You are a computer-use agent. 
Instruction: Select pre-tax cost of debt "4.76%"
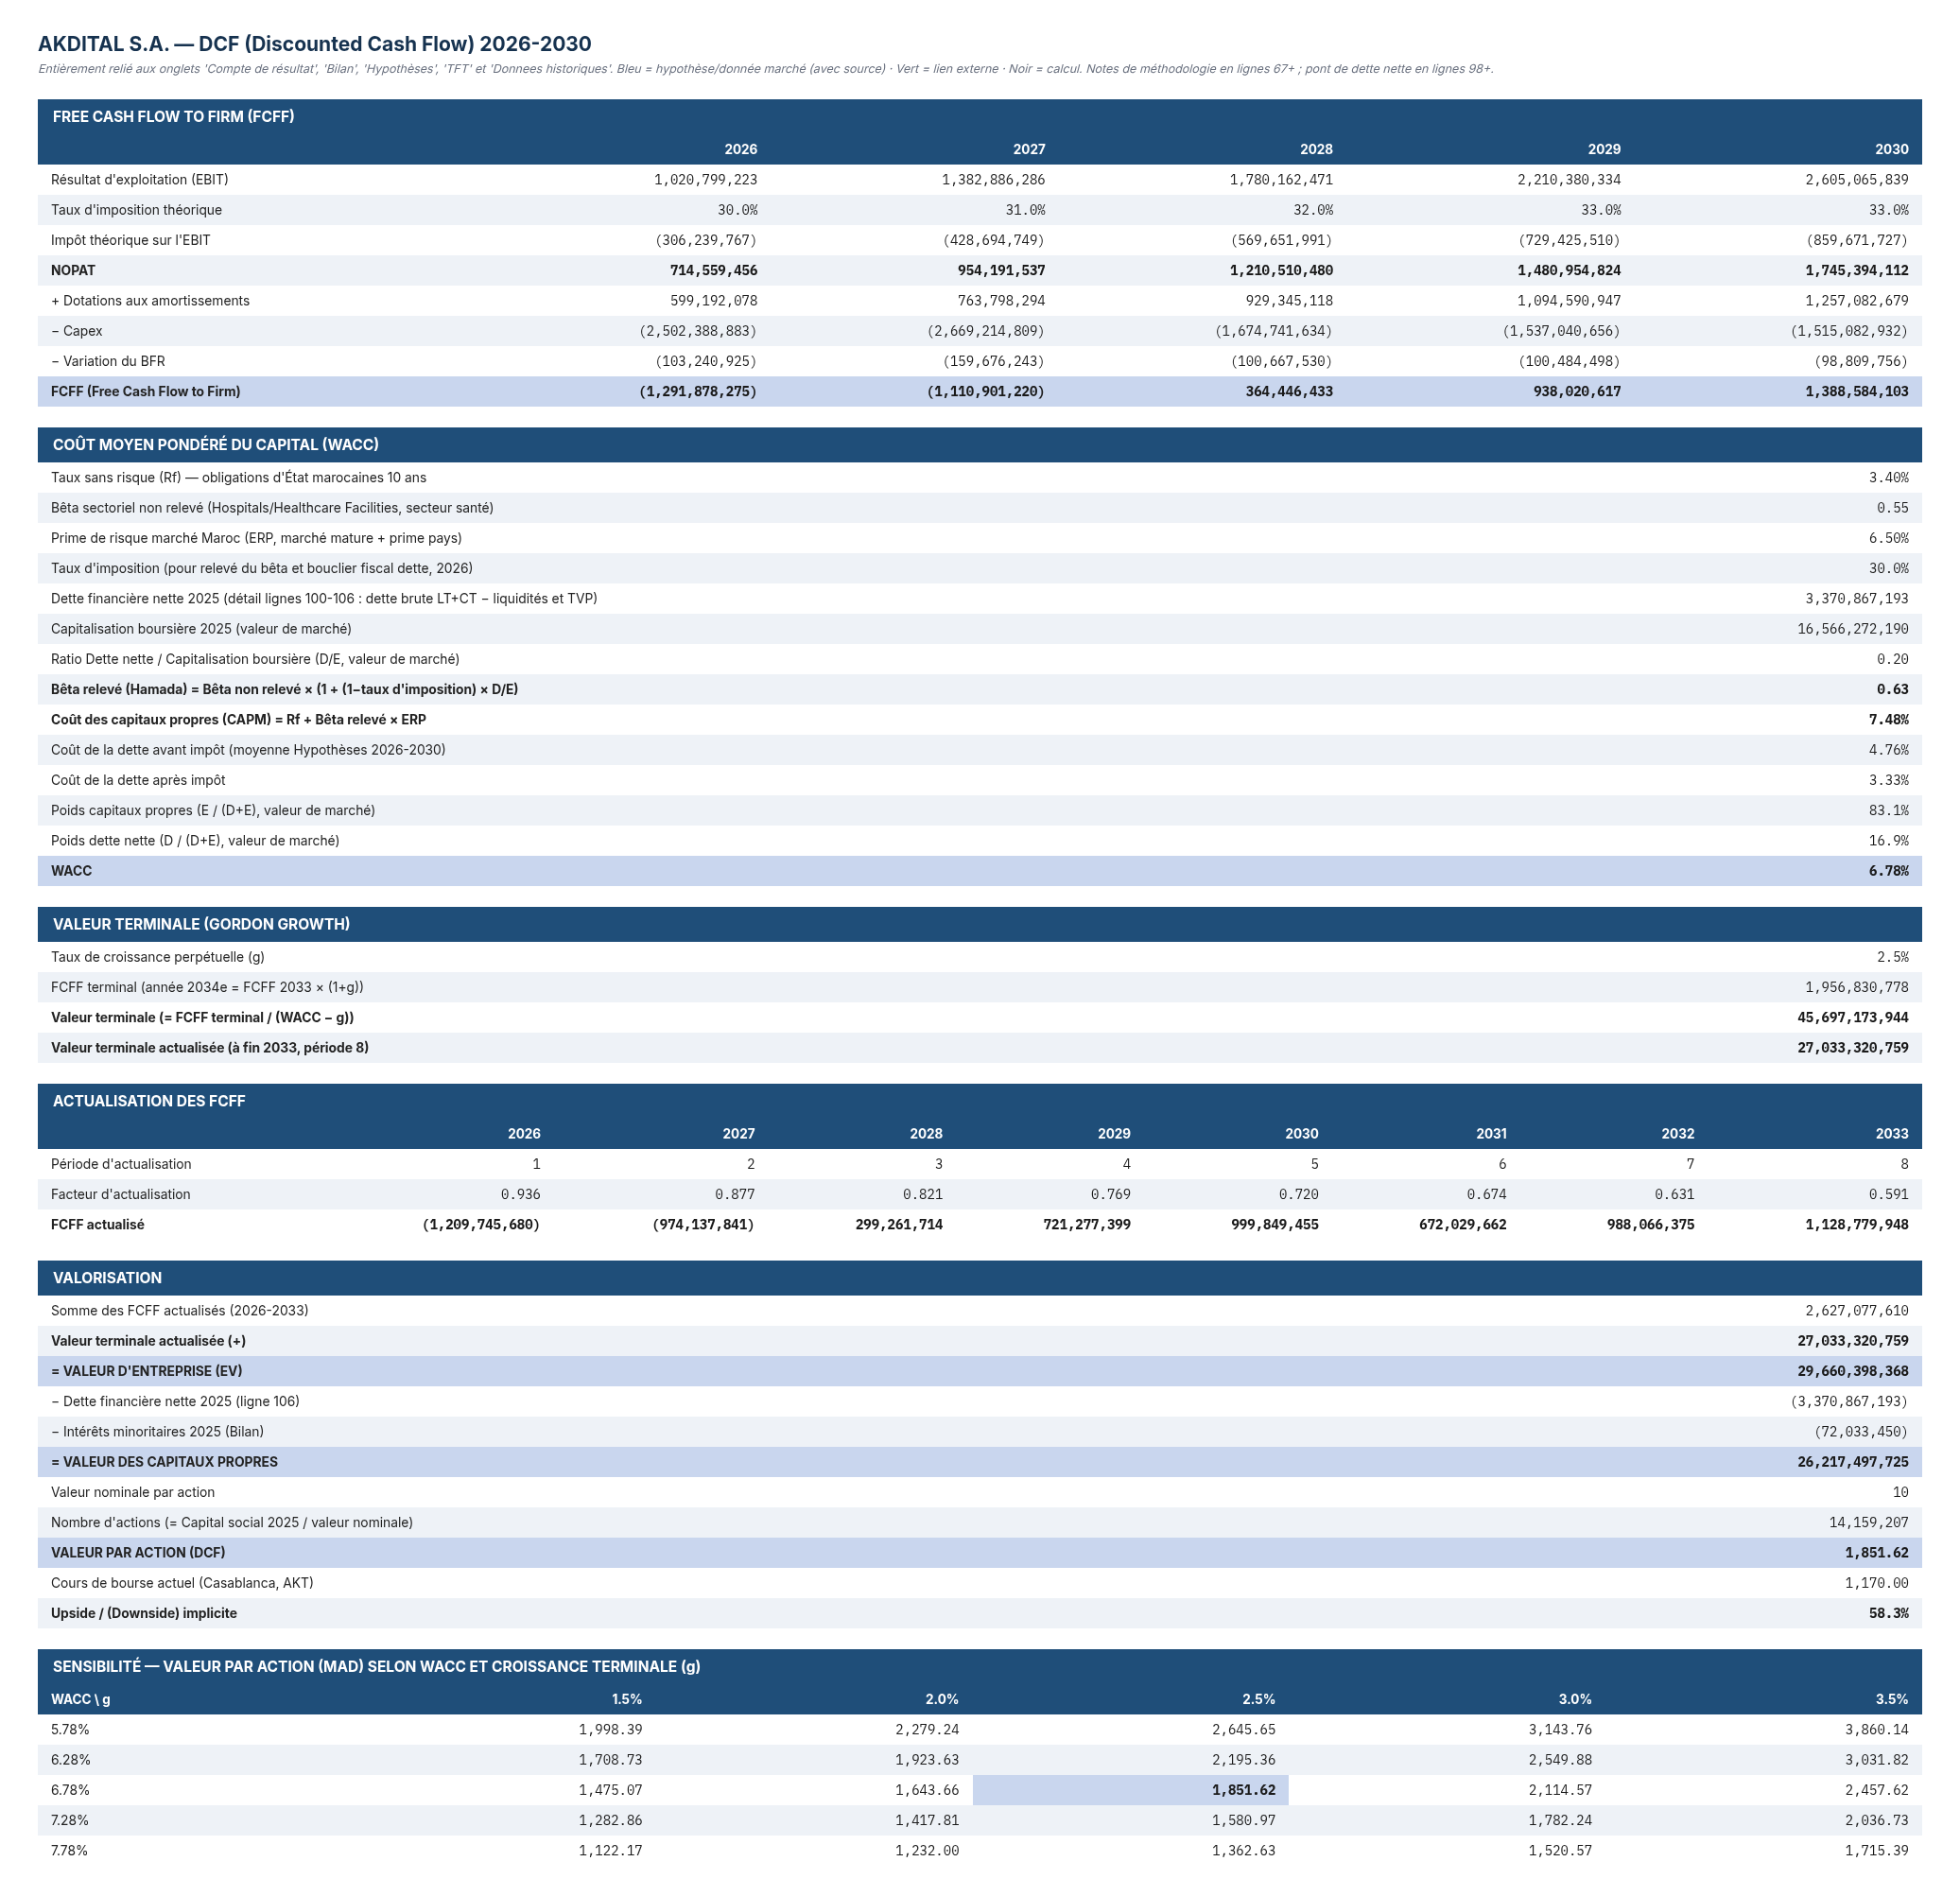click(x=1888, y=750)
